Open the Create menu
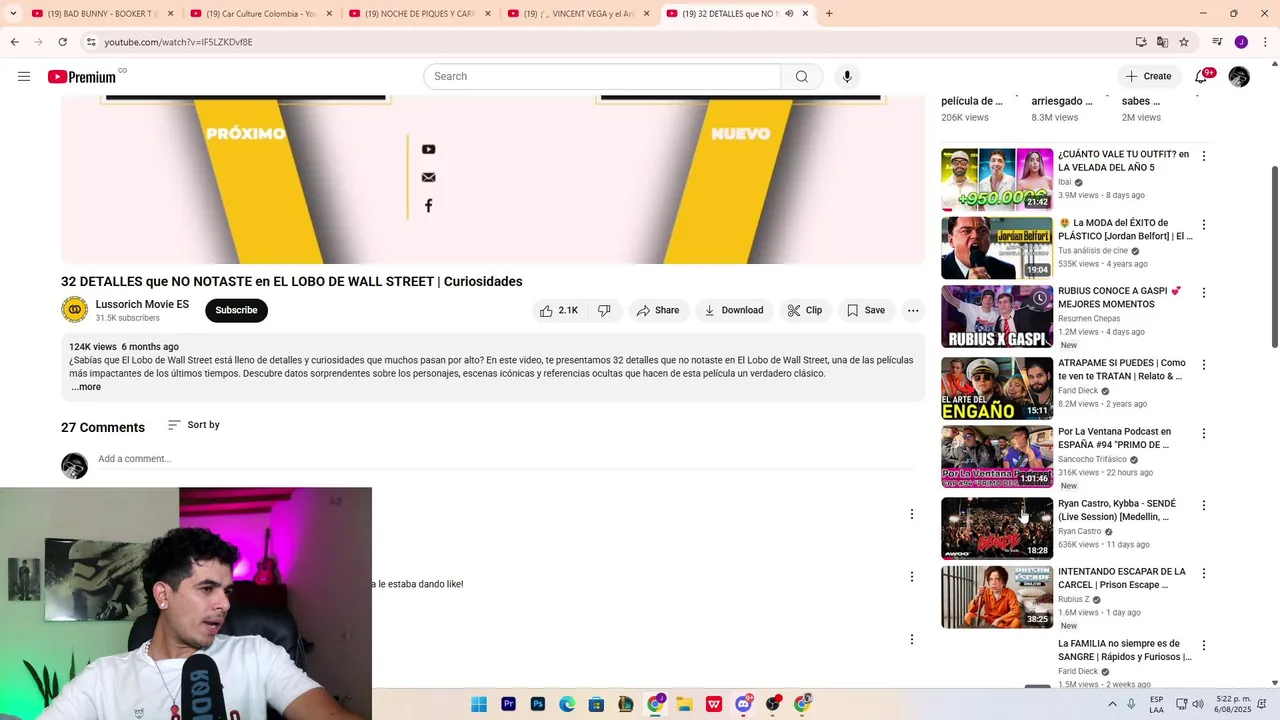Screen dimensions: 1280x720 pyautogui.click(x=1148, y=77)
